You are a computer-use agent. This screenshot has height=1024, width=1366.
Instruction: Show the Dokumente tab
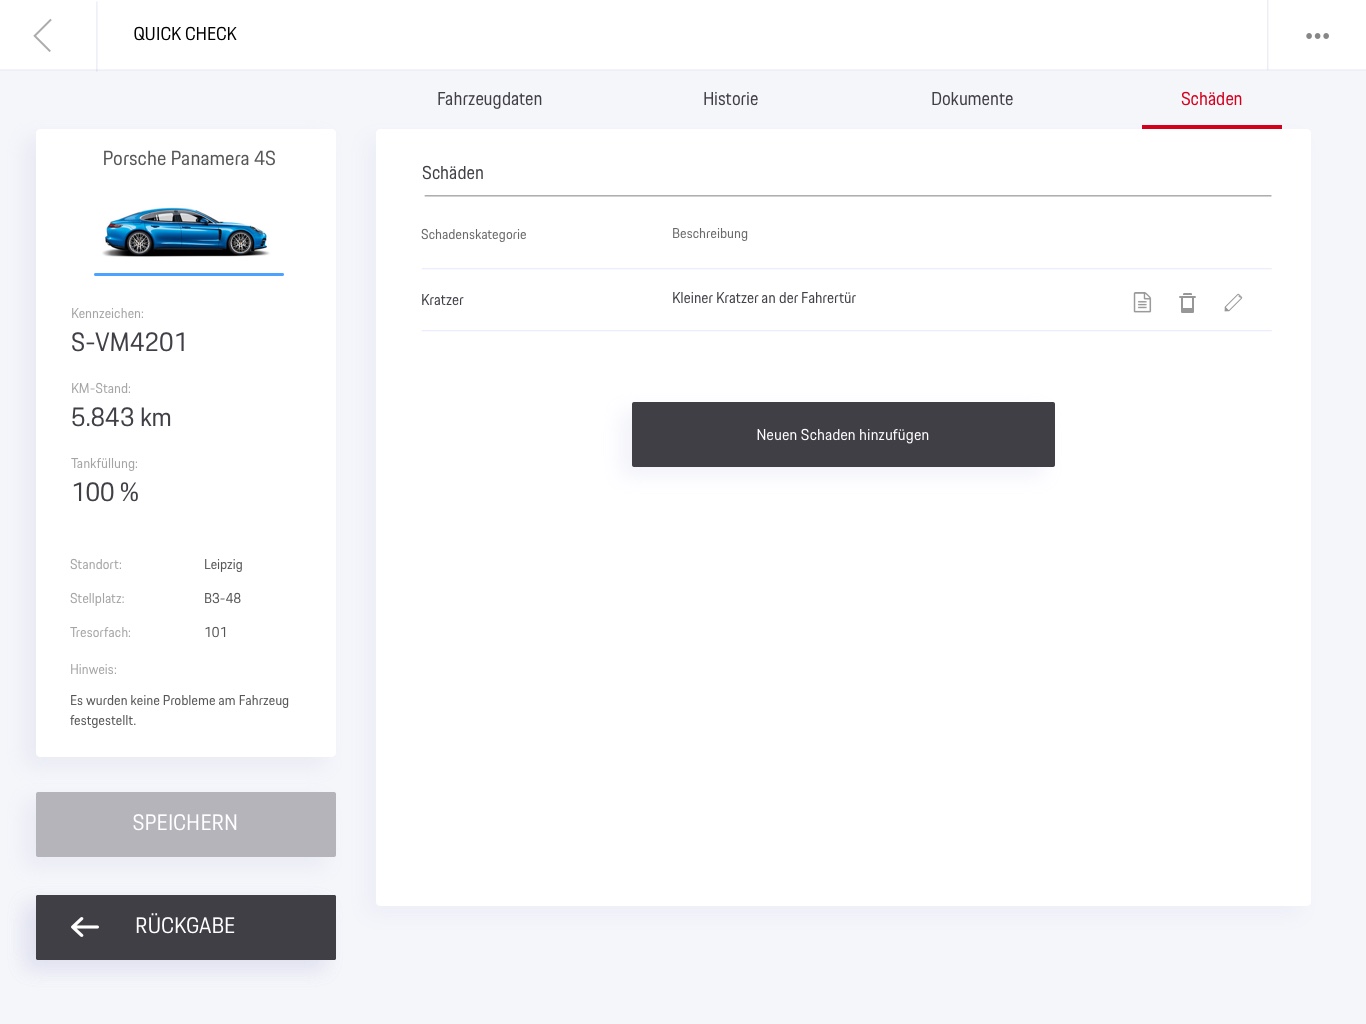[x=971, y=99]
